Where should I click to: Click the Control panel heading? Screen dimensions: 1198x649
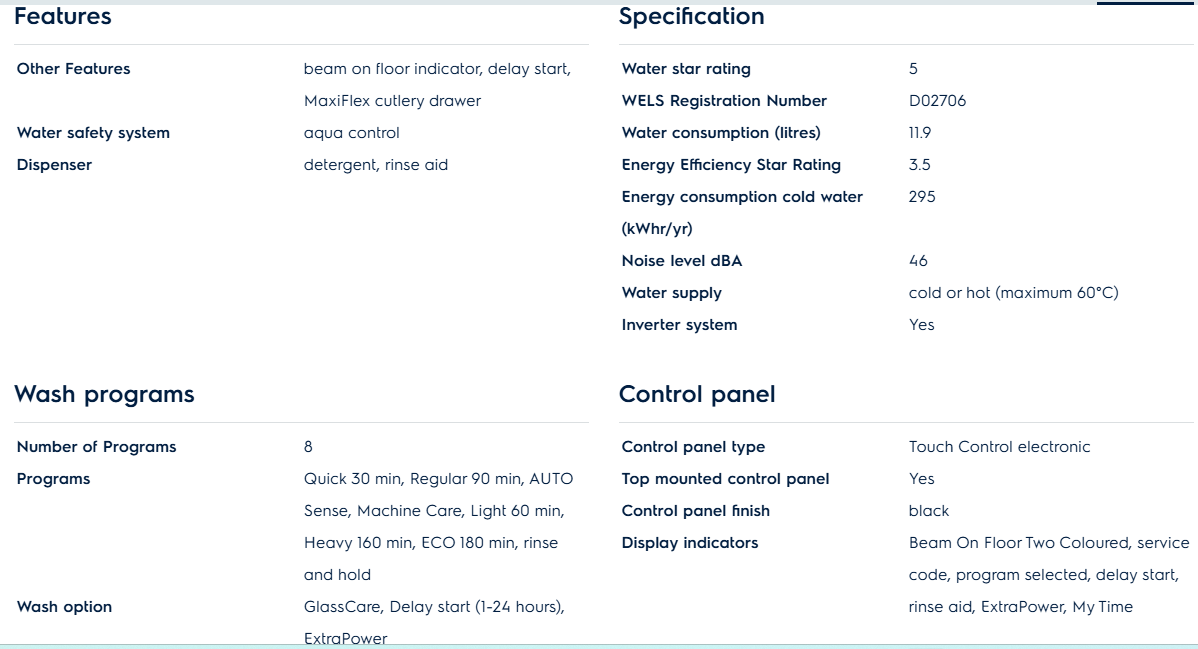pos(697,394)
